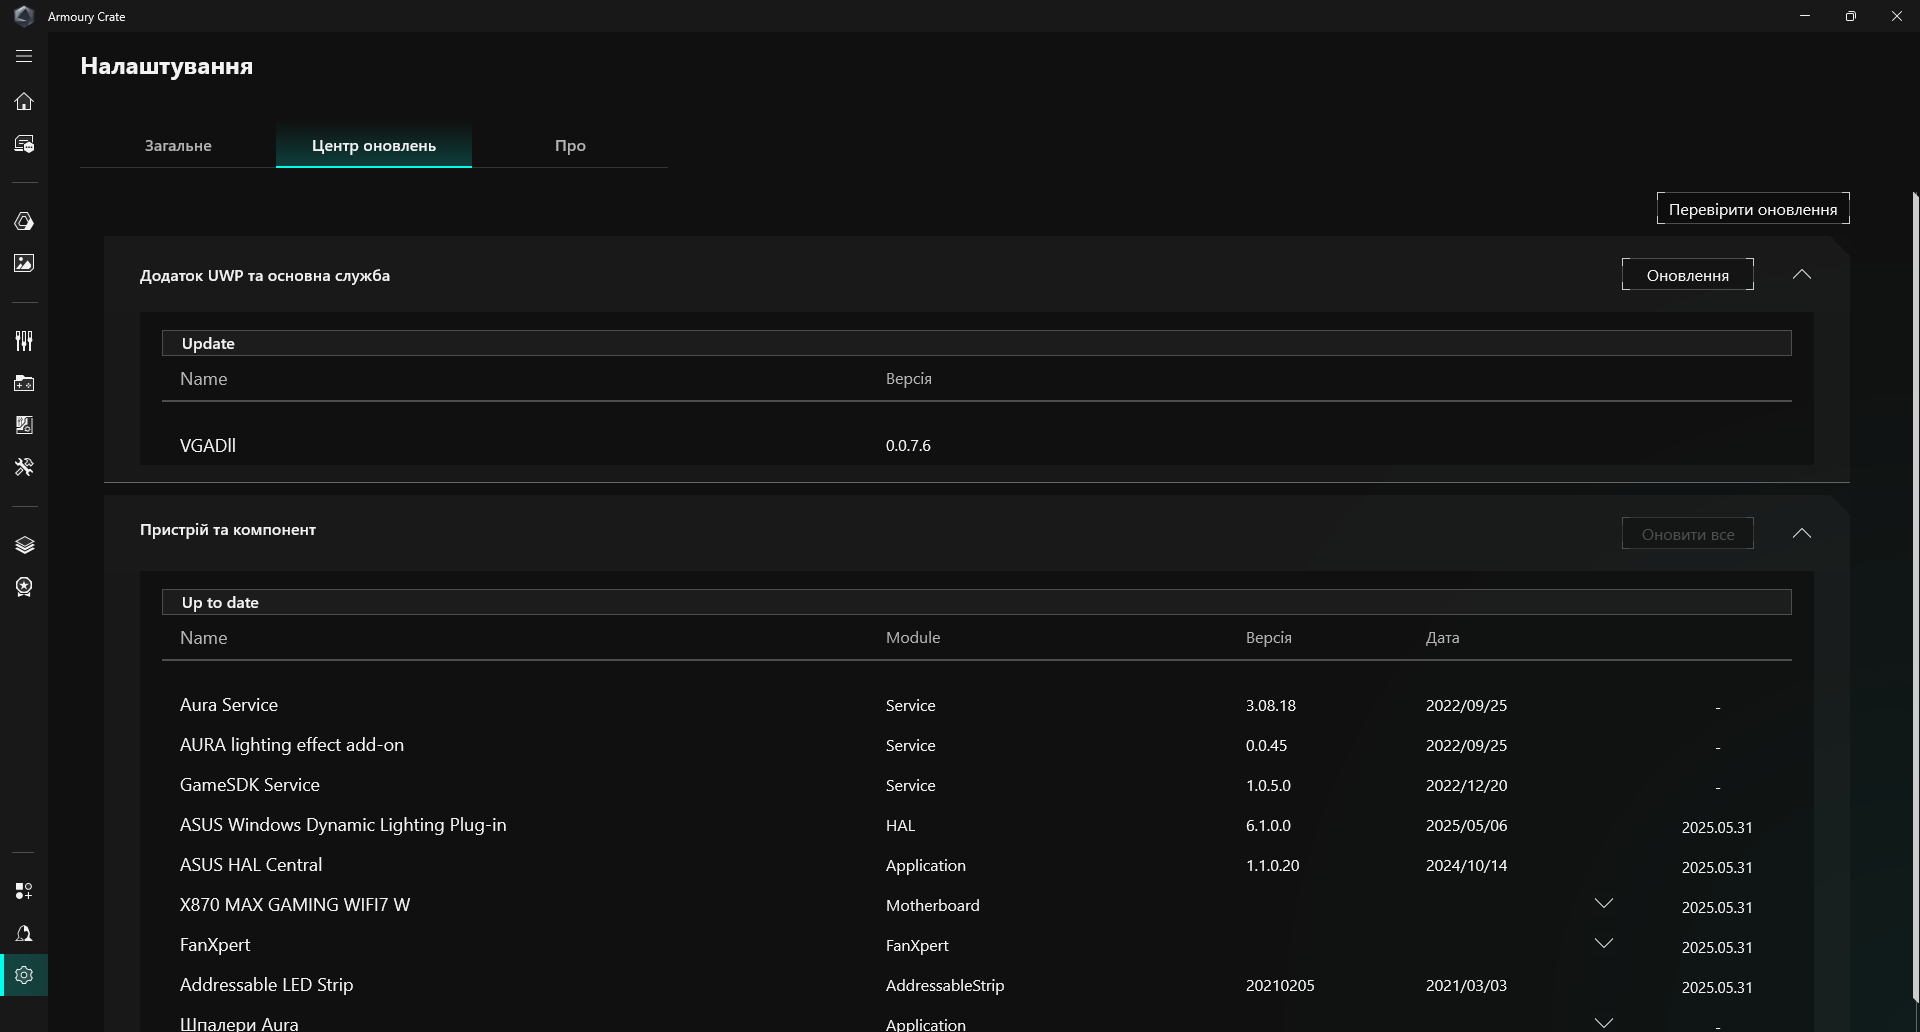Open the notifications bell icon
1920x1032 pixels.
point(24,933)
